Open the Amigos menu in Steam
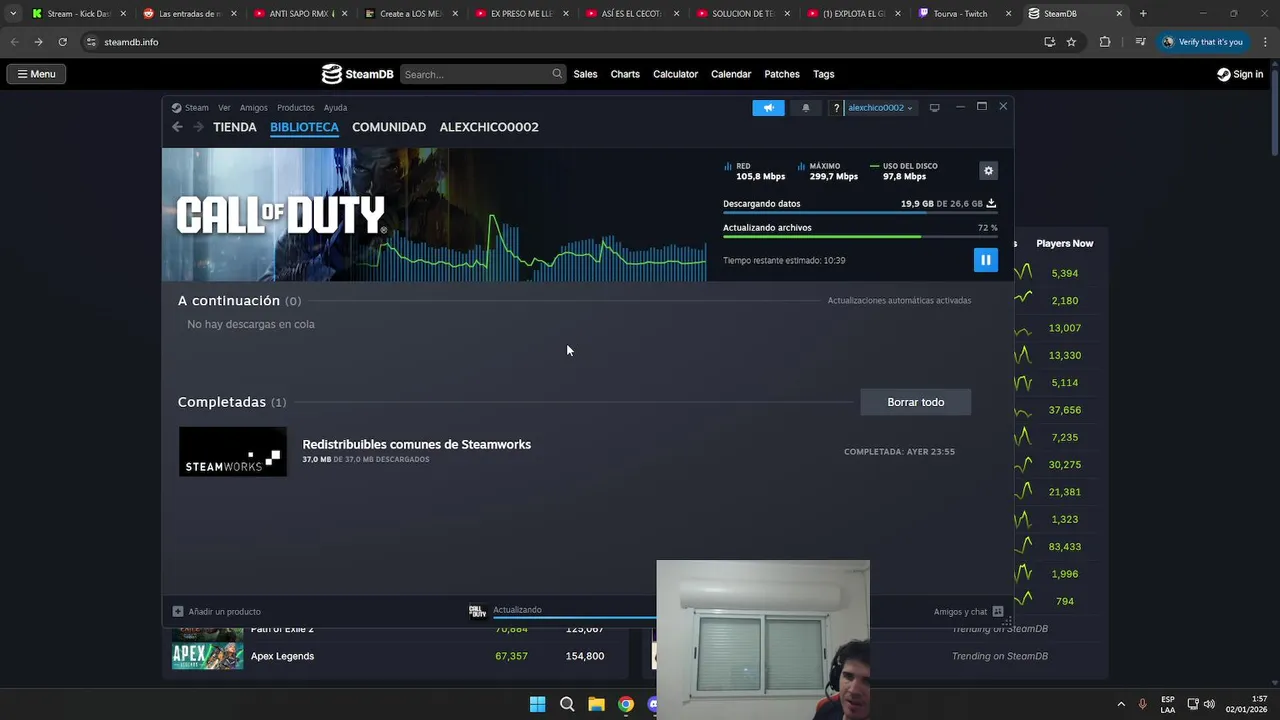1280x720 pixels. coord(253,108)
